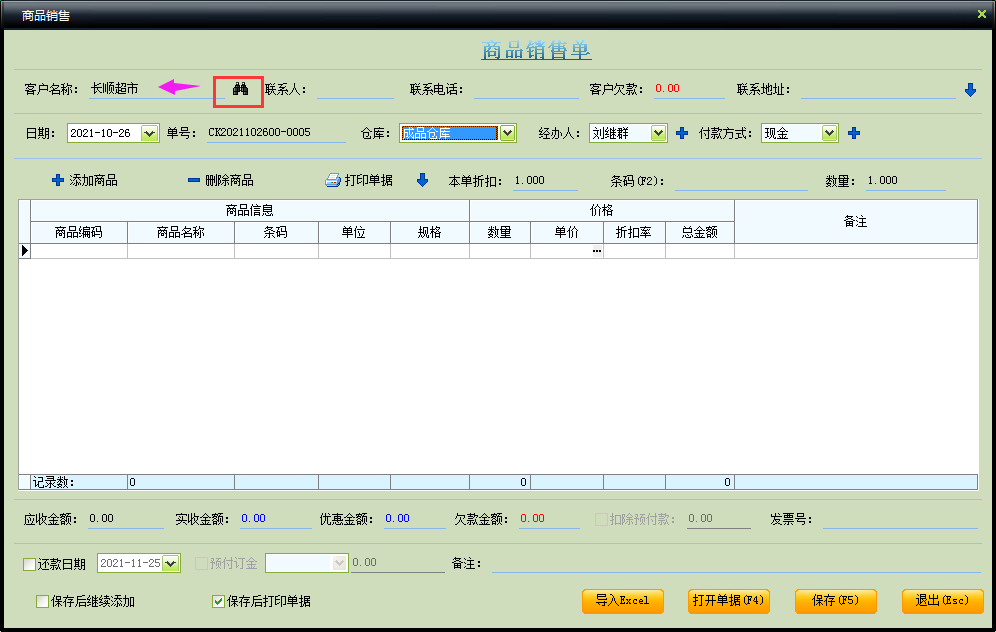The image size is (996, 632).
Task: Click the 退出(Esc) button
Action: [943, 601]
